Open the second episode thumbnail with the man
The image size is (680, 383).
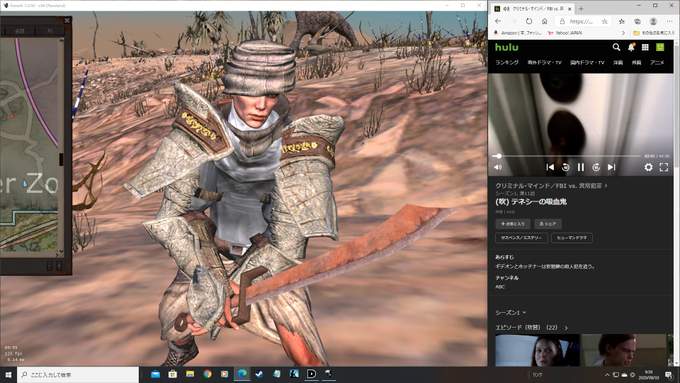[x=624, y=350]
